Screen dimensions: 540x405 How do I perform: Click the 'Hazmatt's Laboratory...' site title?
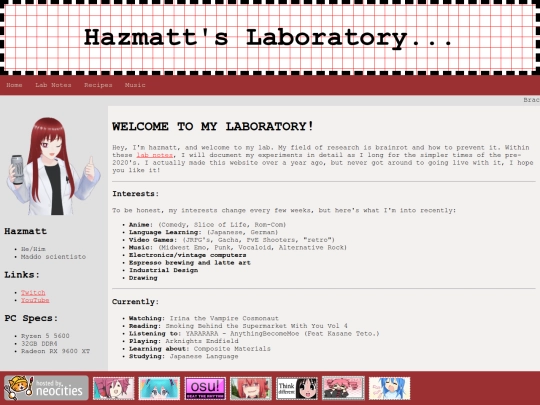[269, 38]
